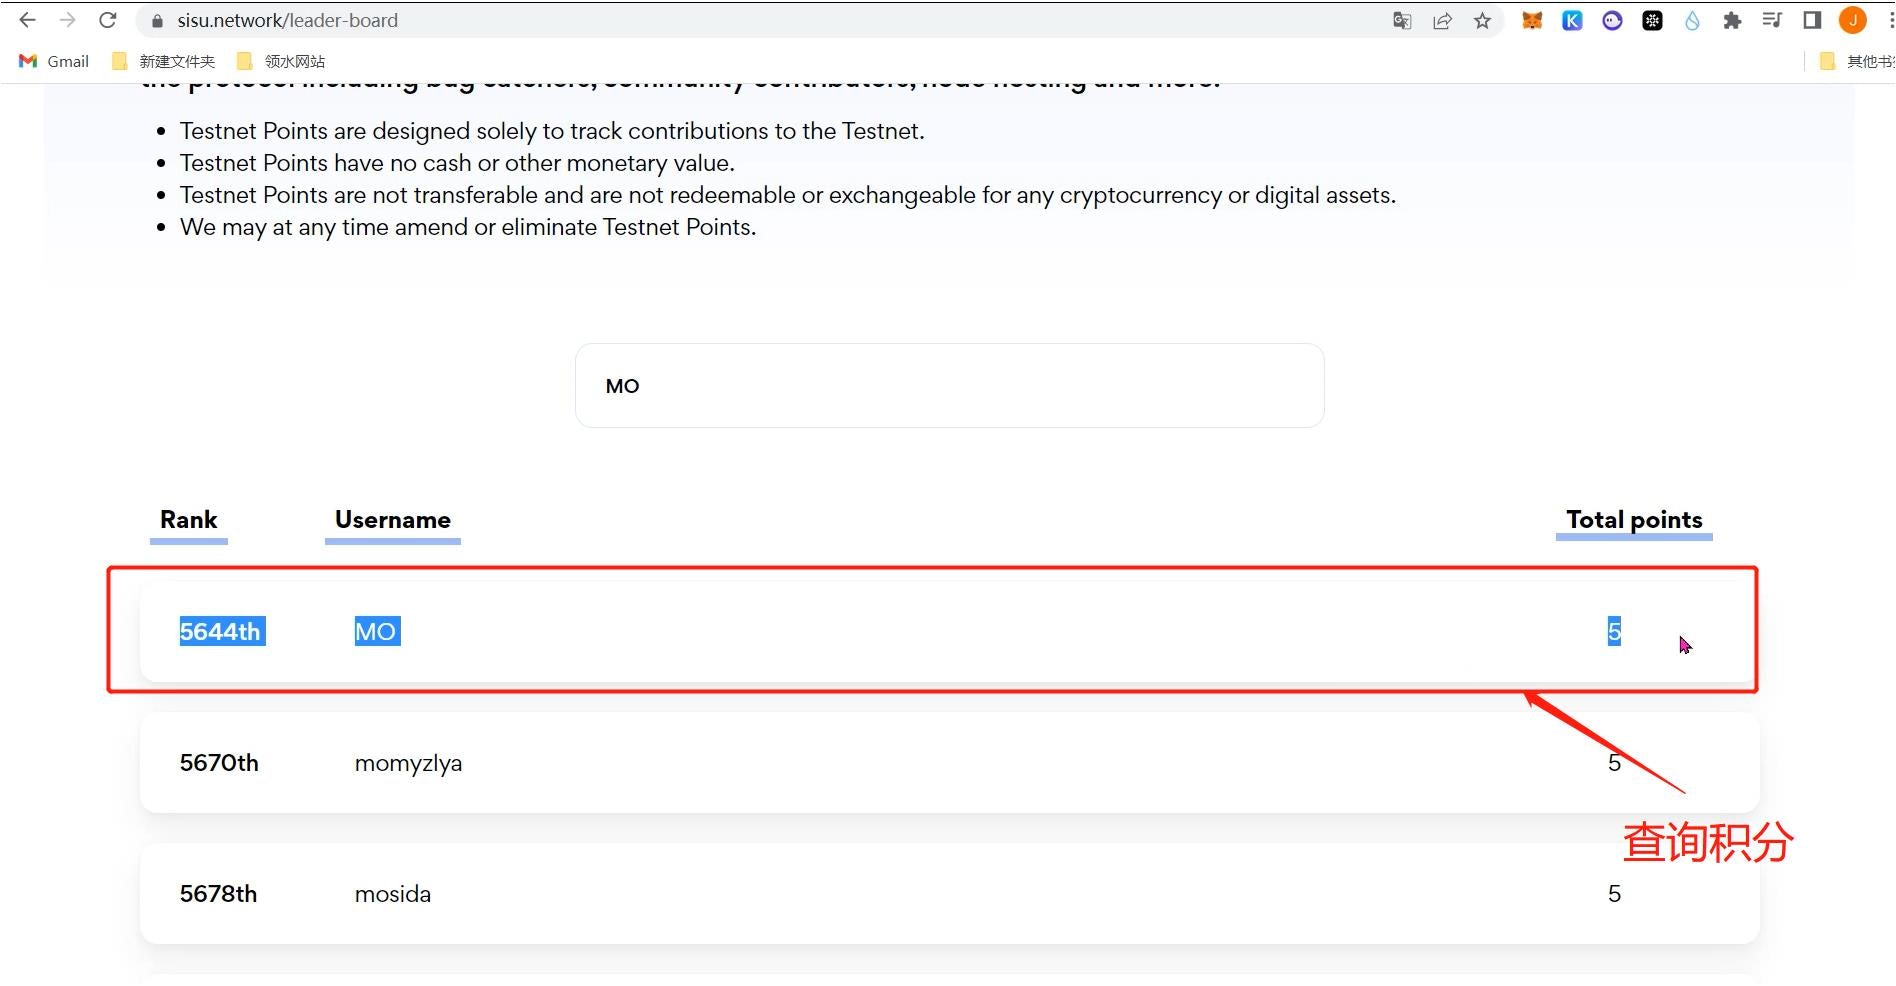This screenshot has width=1896, height=986.
Task: Click the blue K wallet extension icon
Action: pos(1572,20)
